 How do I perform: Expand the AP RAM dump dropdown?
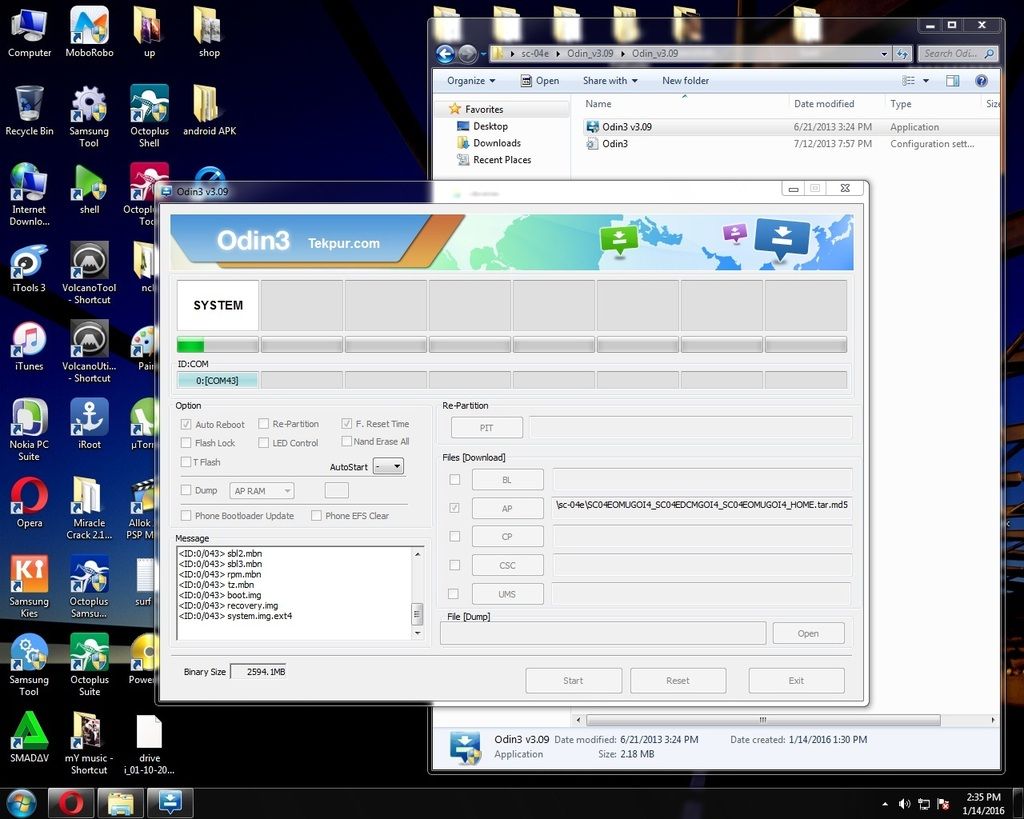click(261, 491)
